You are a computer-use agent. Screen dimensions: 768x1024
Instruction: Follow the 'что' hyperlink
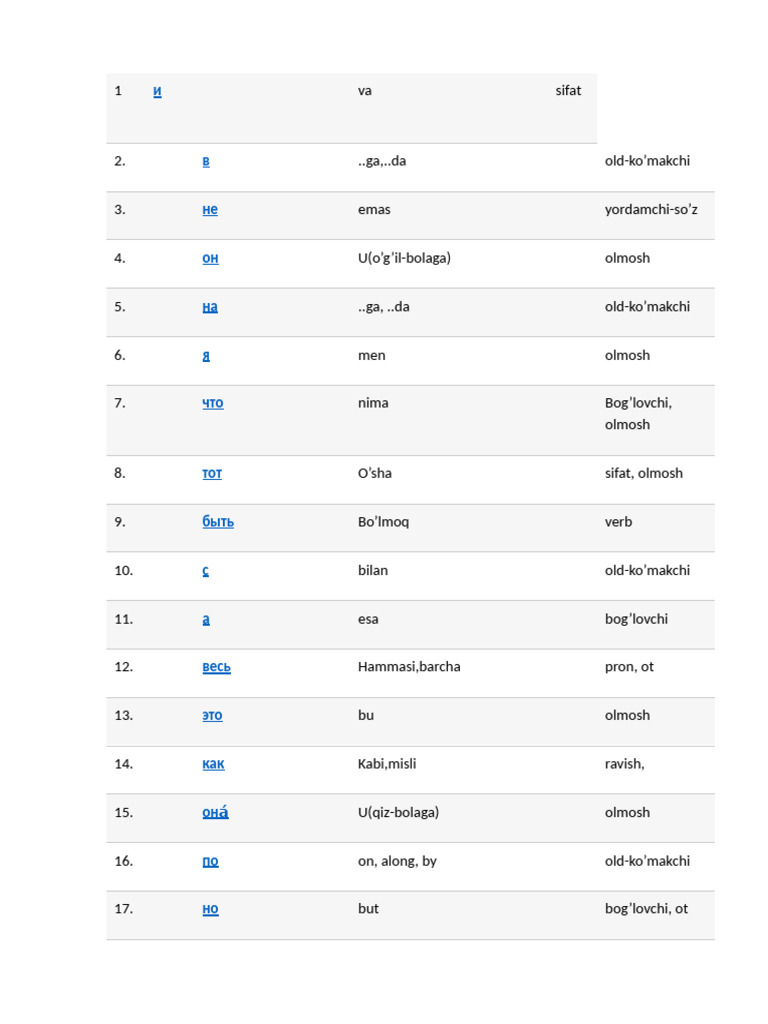pyautogui.click(x=212, y=403)
